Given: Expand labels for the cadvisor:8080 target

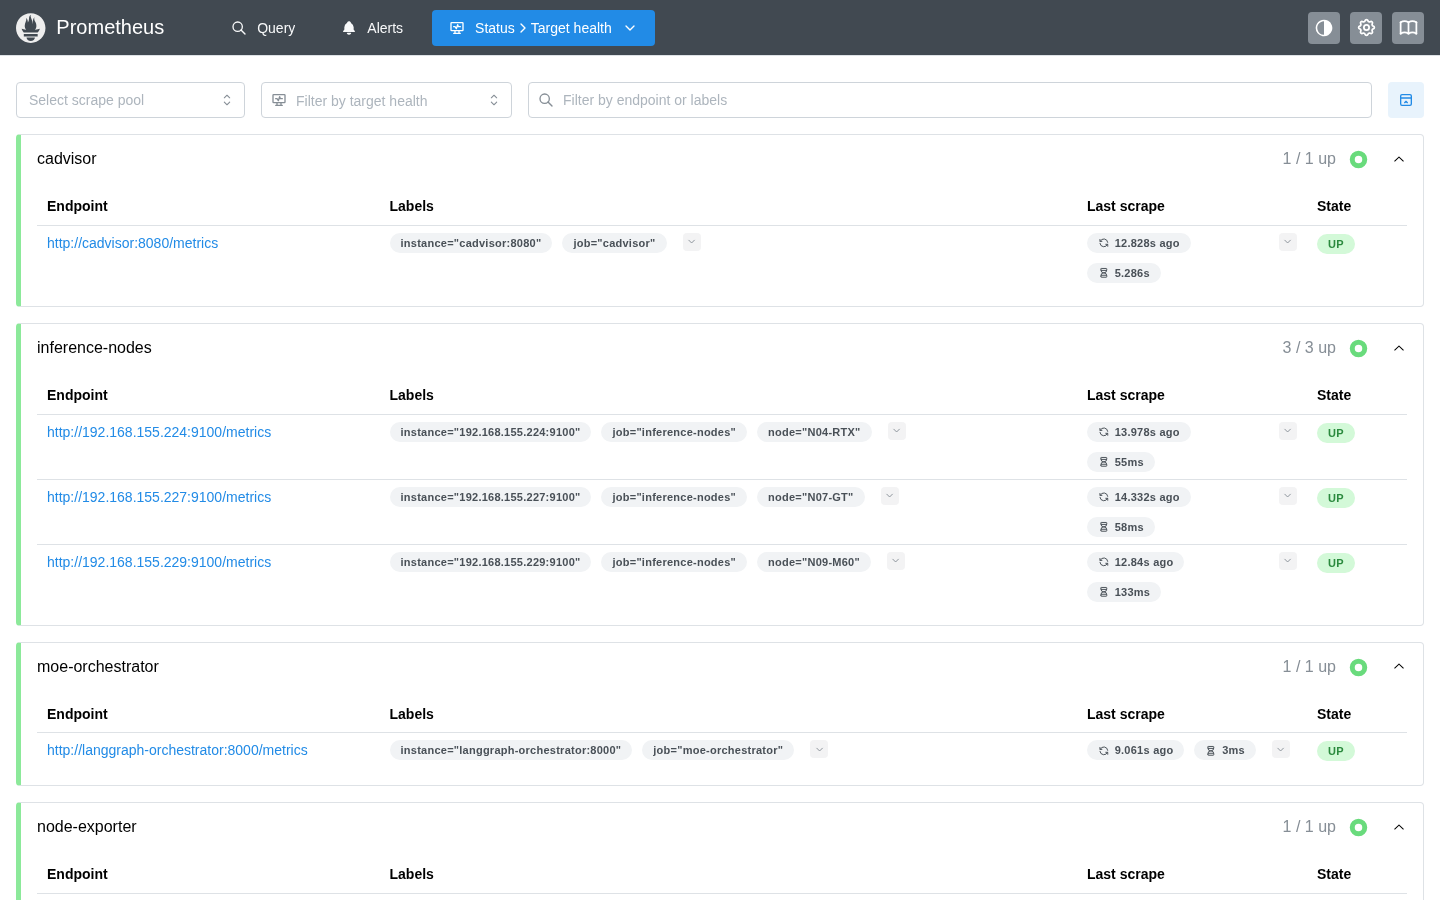Looking at the screenshot, I should point(692,242).
